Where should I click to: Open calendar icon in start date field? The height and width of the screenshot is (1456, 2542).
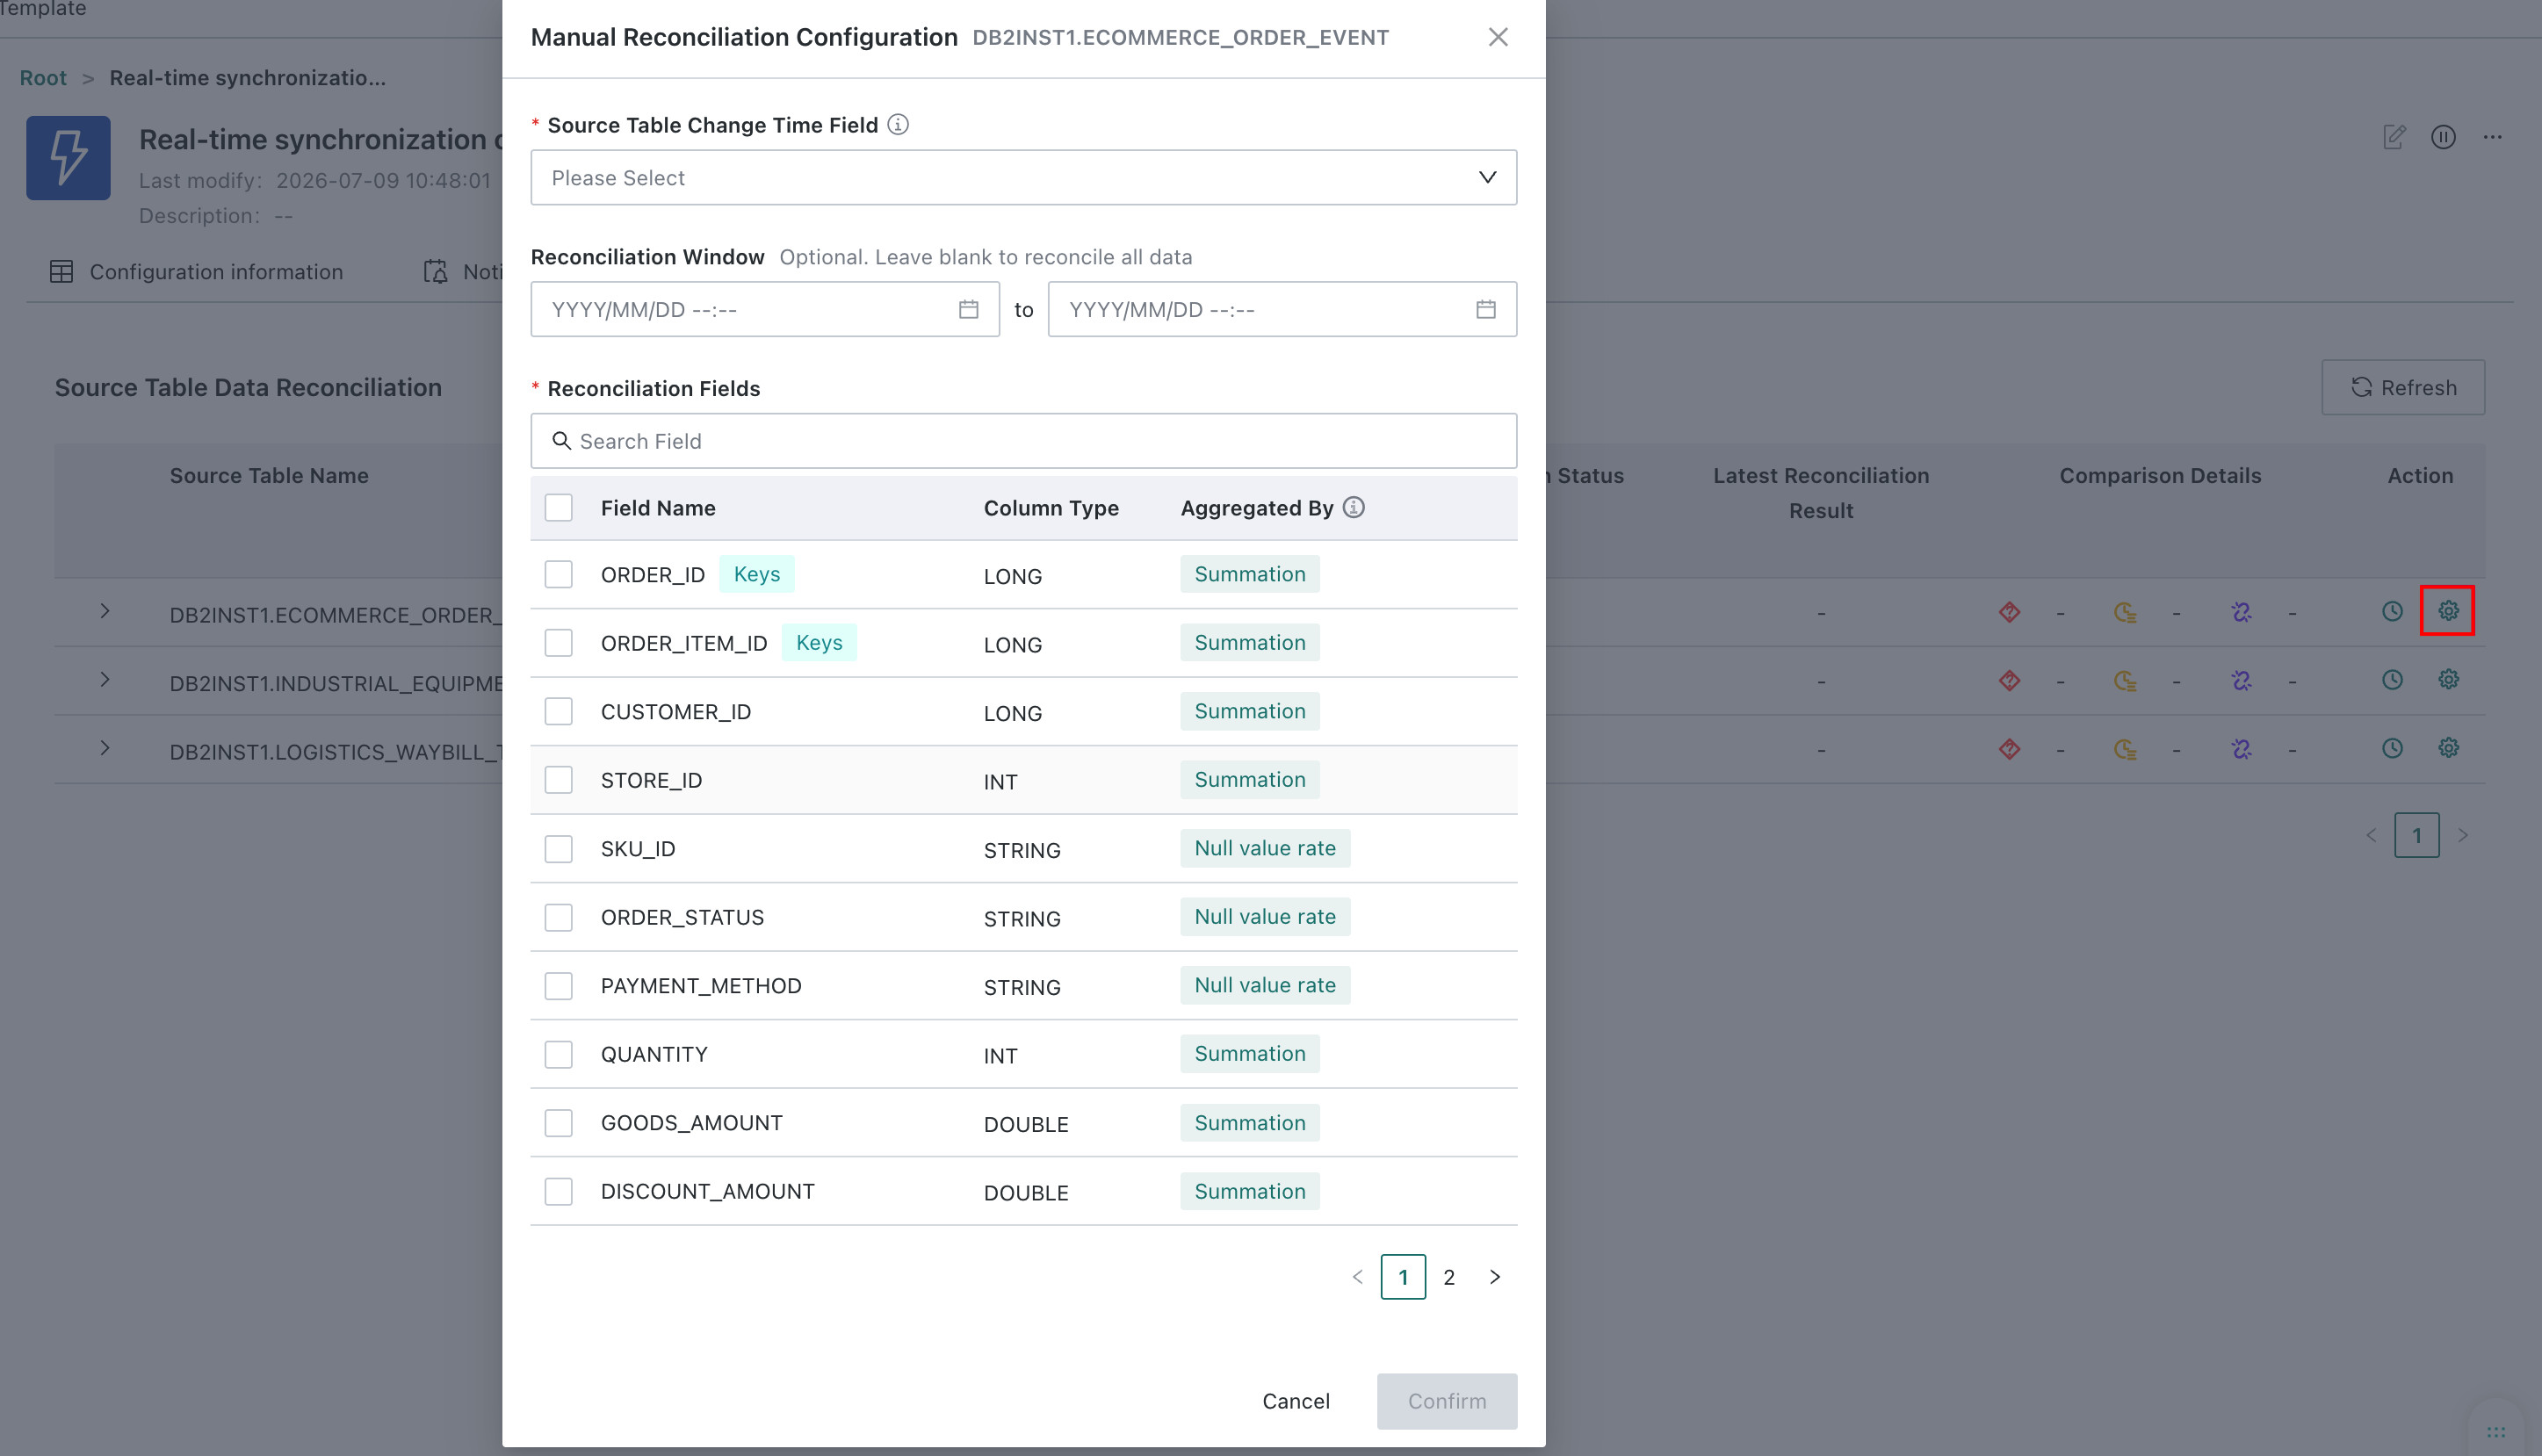(x=968, y=309)
